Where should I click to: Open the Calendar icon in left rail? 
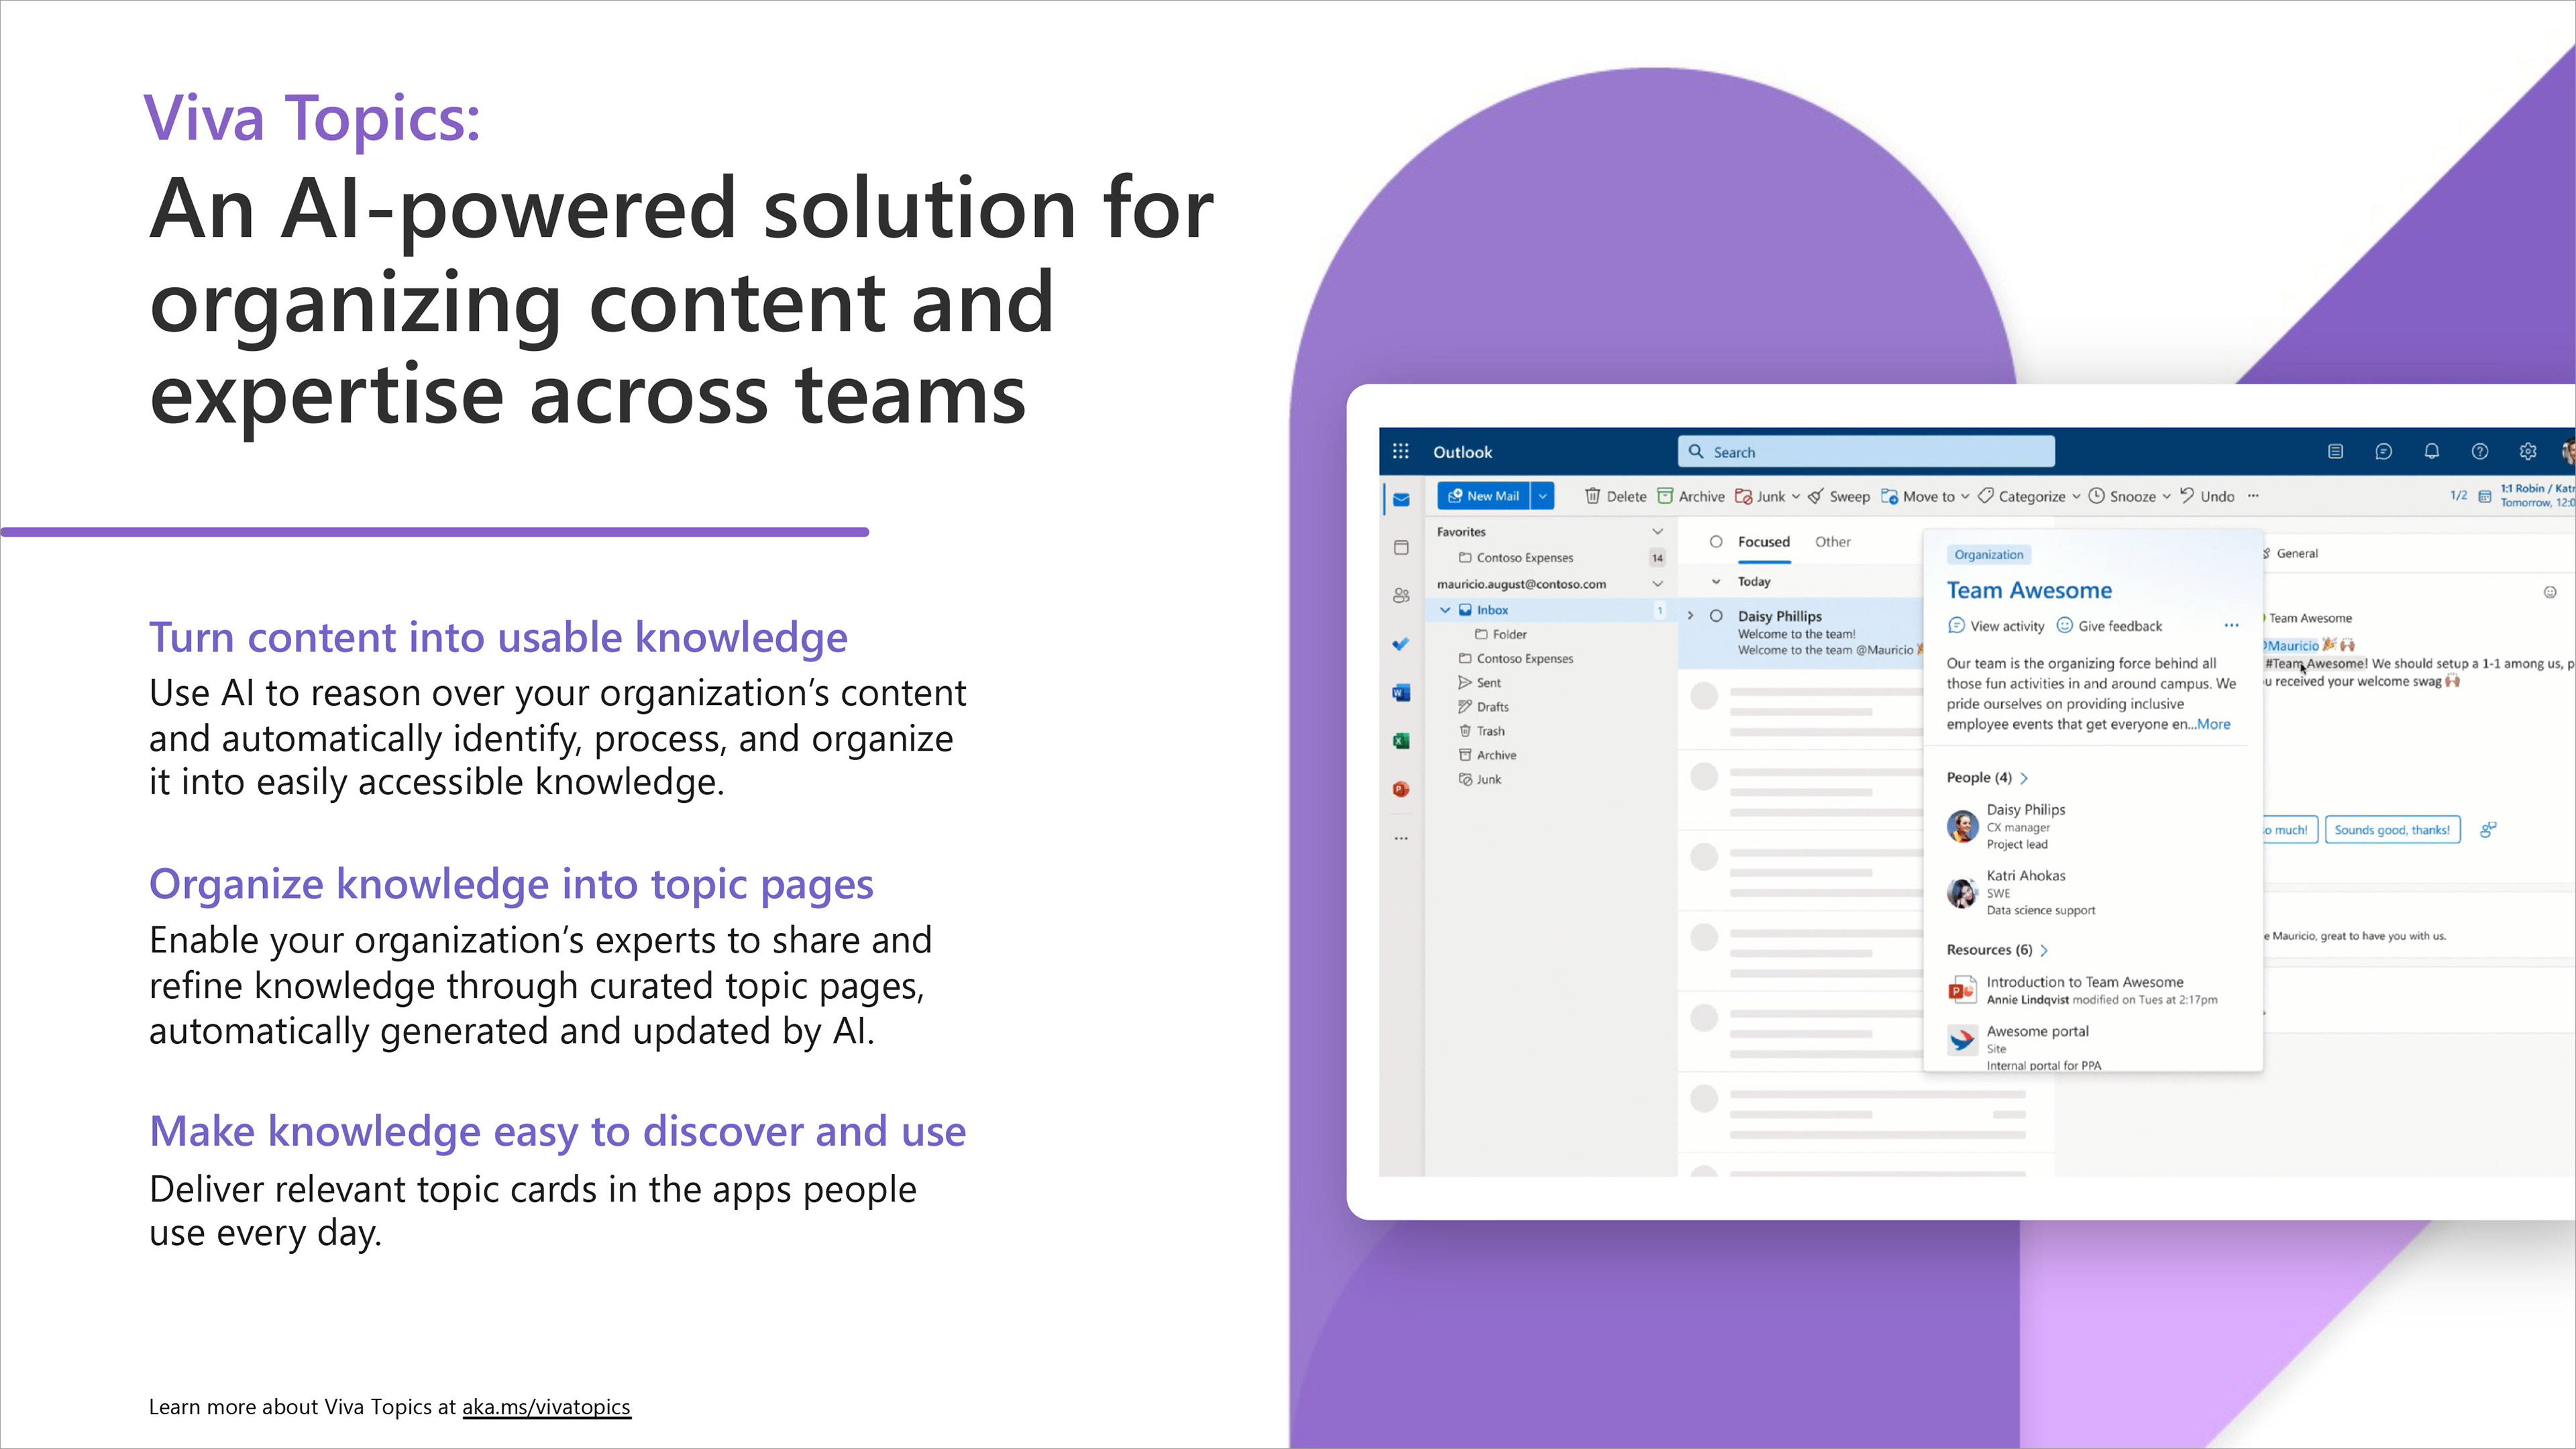click(1401, 547)
